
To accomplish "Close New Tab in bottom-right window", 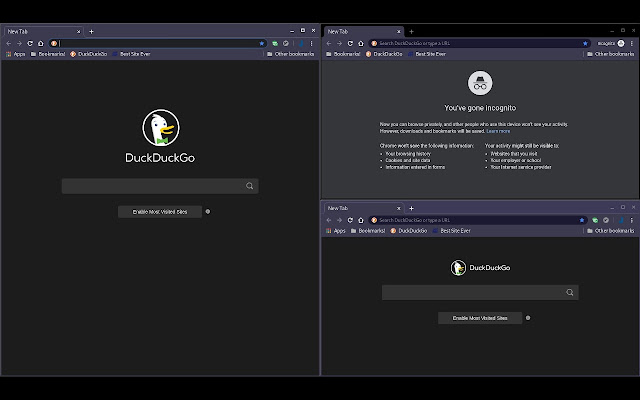I will coord(399,208).
